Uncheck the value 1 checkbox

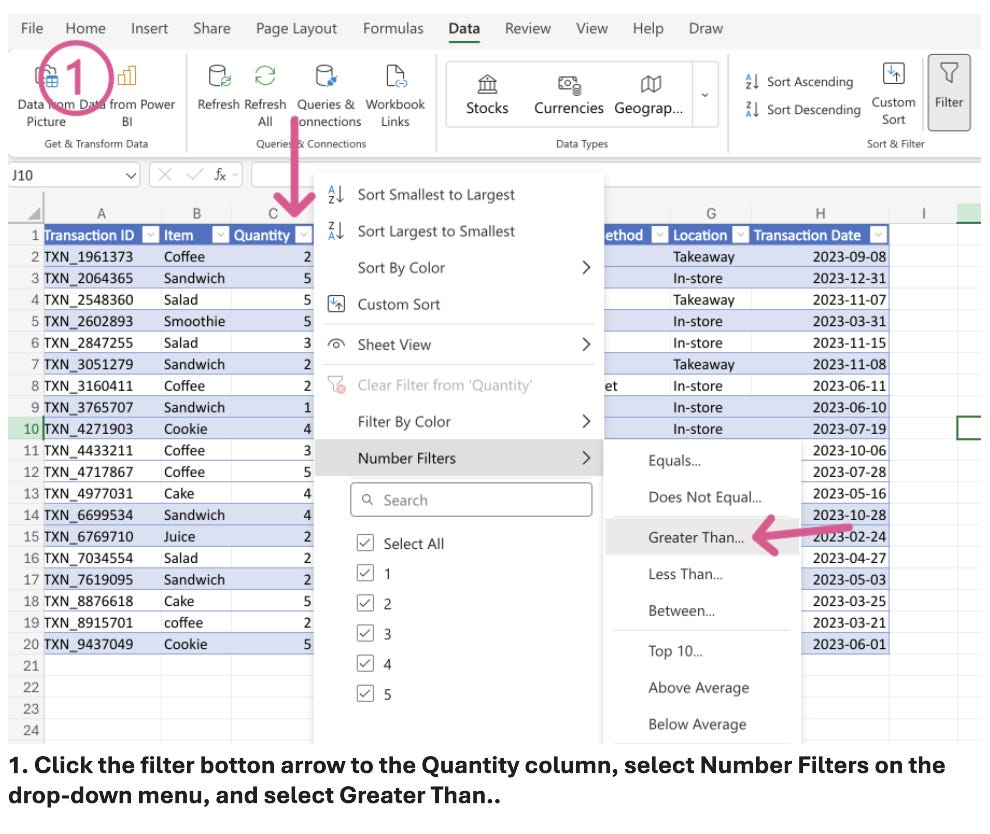click(x=365, y=573)
